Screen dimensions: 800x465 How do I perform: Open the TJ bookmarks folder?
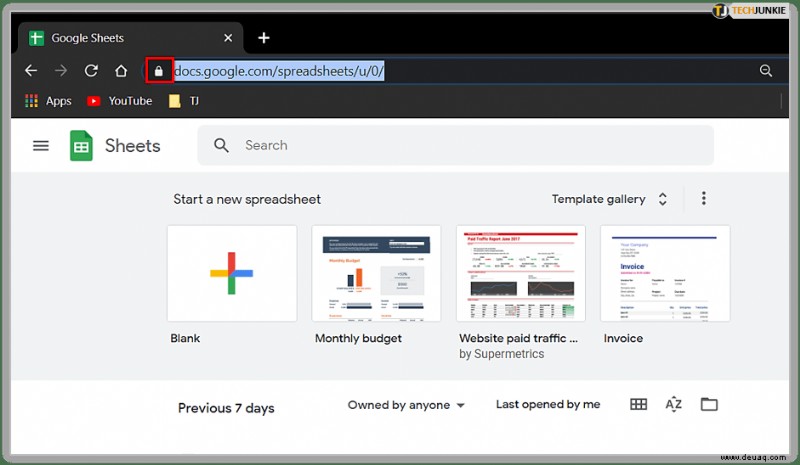click(184, 101)
